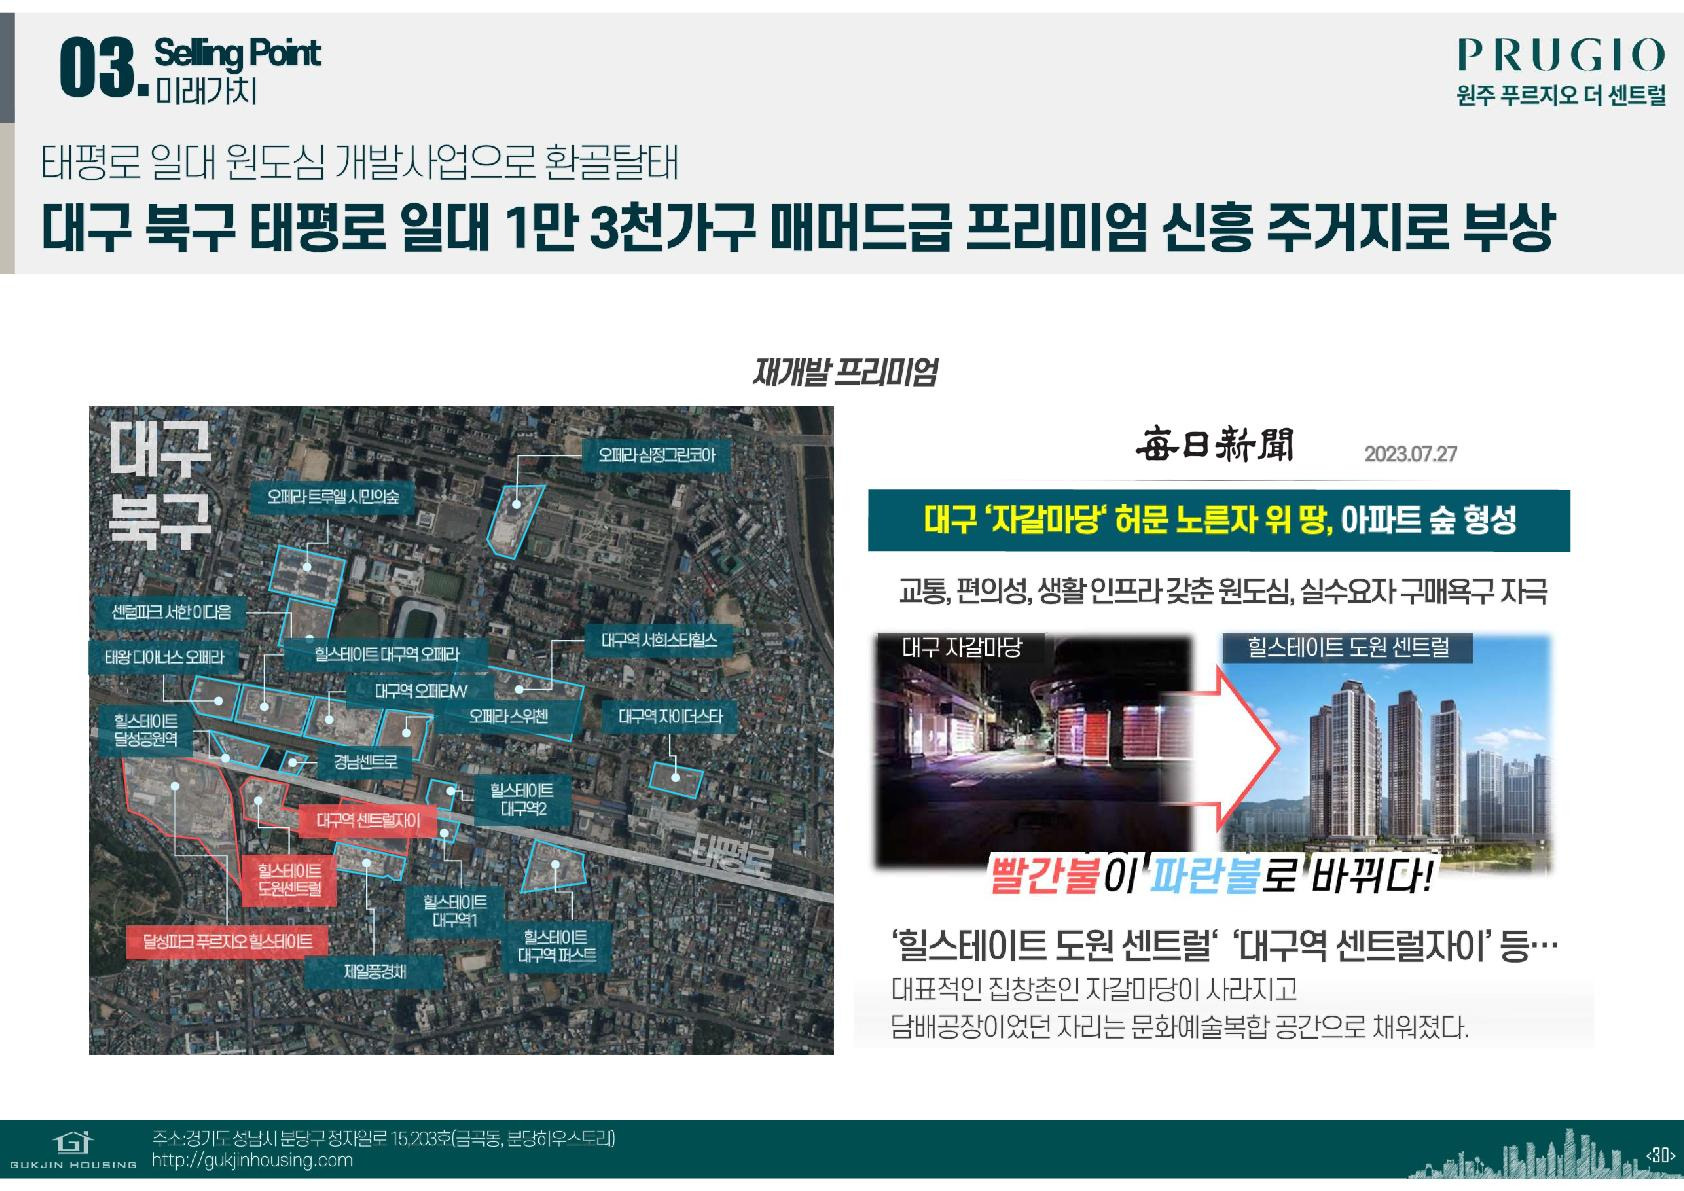Viewport: 1684px width, 1191px height.
Task: Click the '힐스테이트 대구역1' map label
Action: pyautogui.click(x=454, y=911)
